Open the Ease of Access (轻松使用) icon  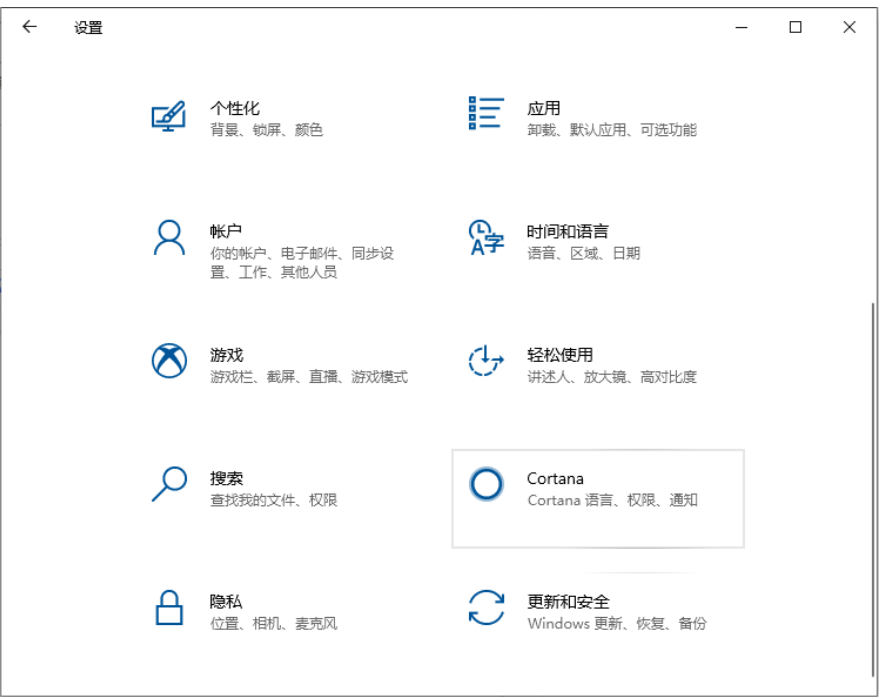tap(485, 361)
